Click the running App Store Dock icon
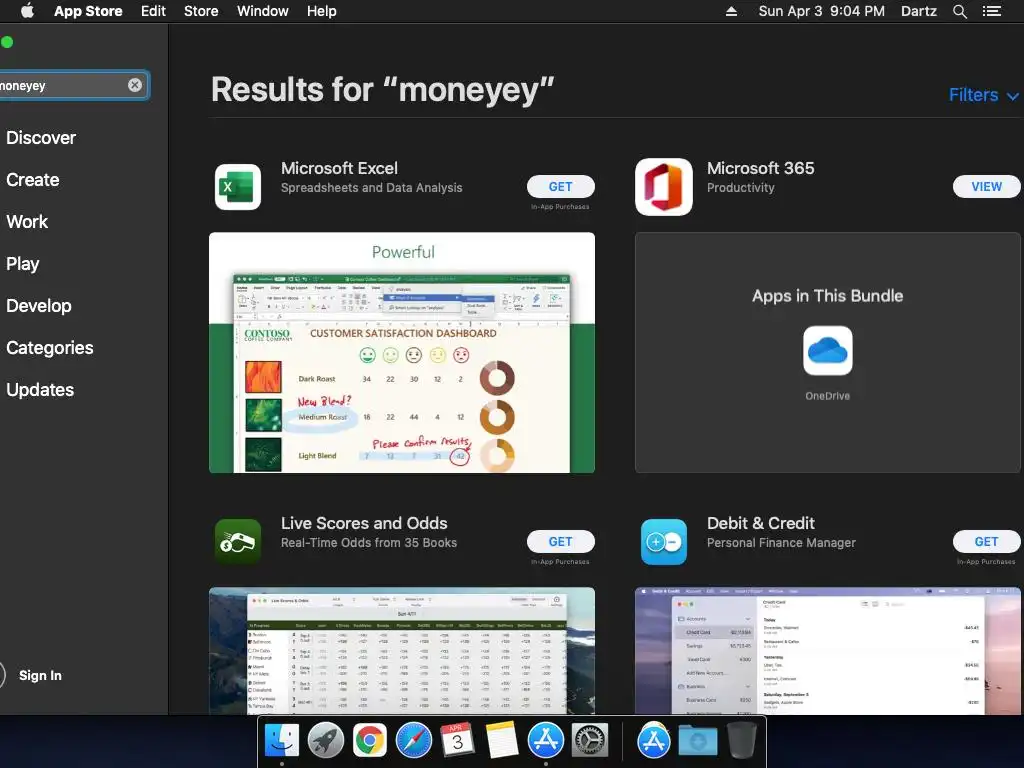Viewport: 1024px width, 768px height. coord(546,741)
